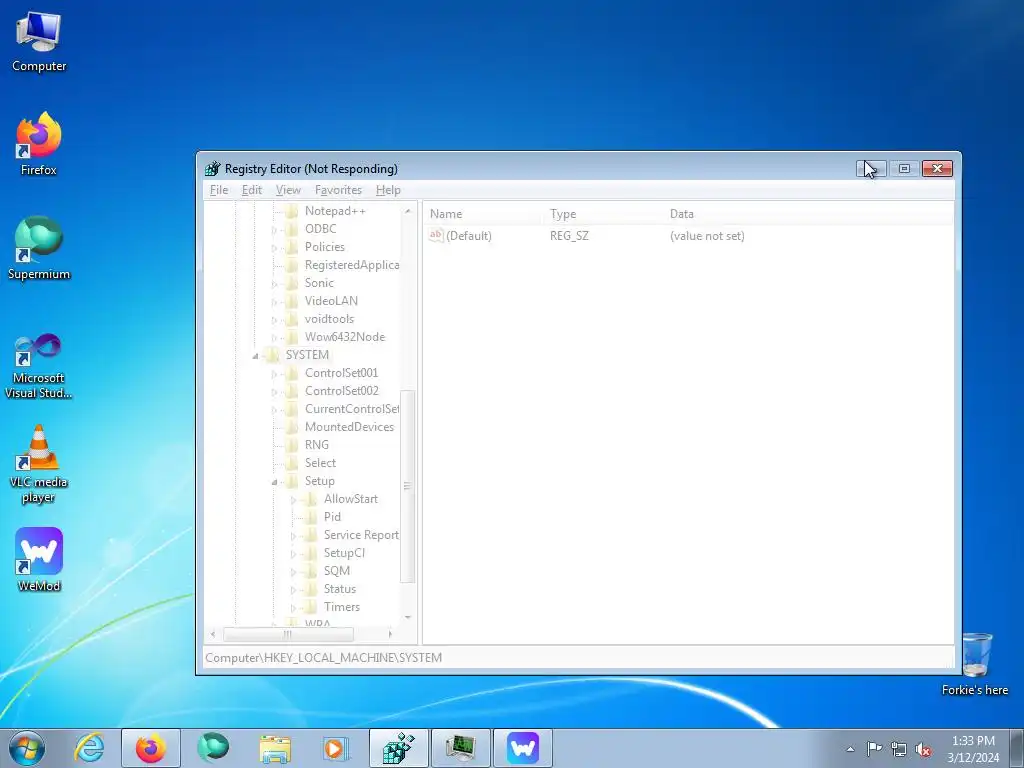Open the Microsoft Visual Studio desktop shortcut
This screenshot has height=768, width=1024.
click(x=39, y=366)
